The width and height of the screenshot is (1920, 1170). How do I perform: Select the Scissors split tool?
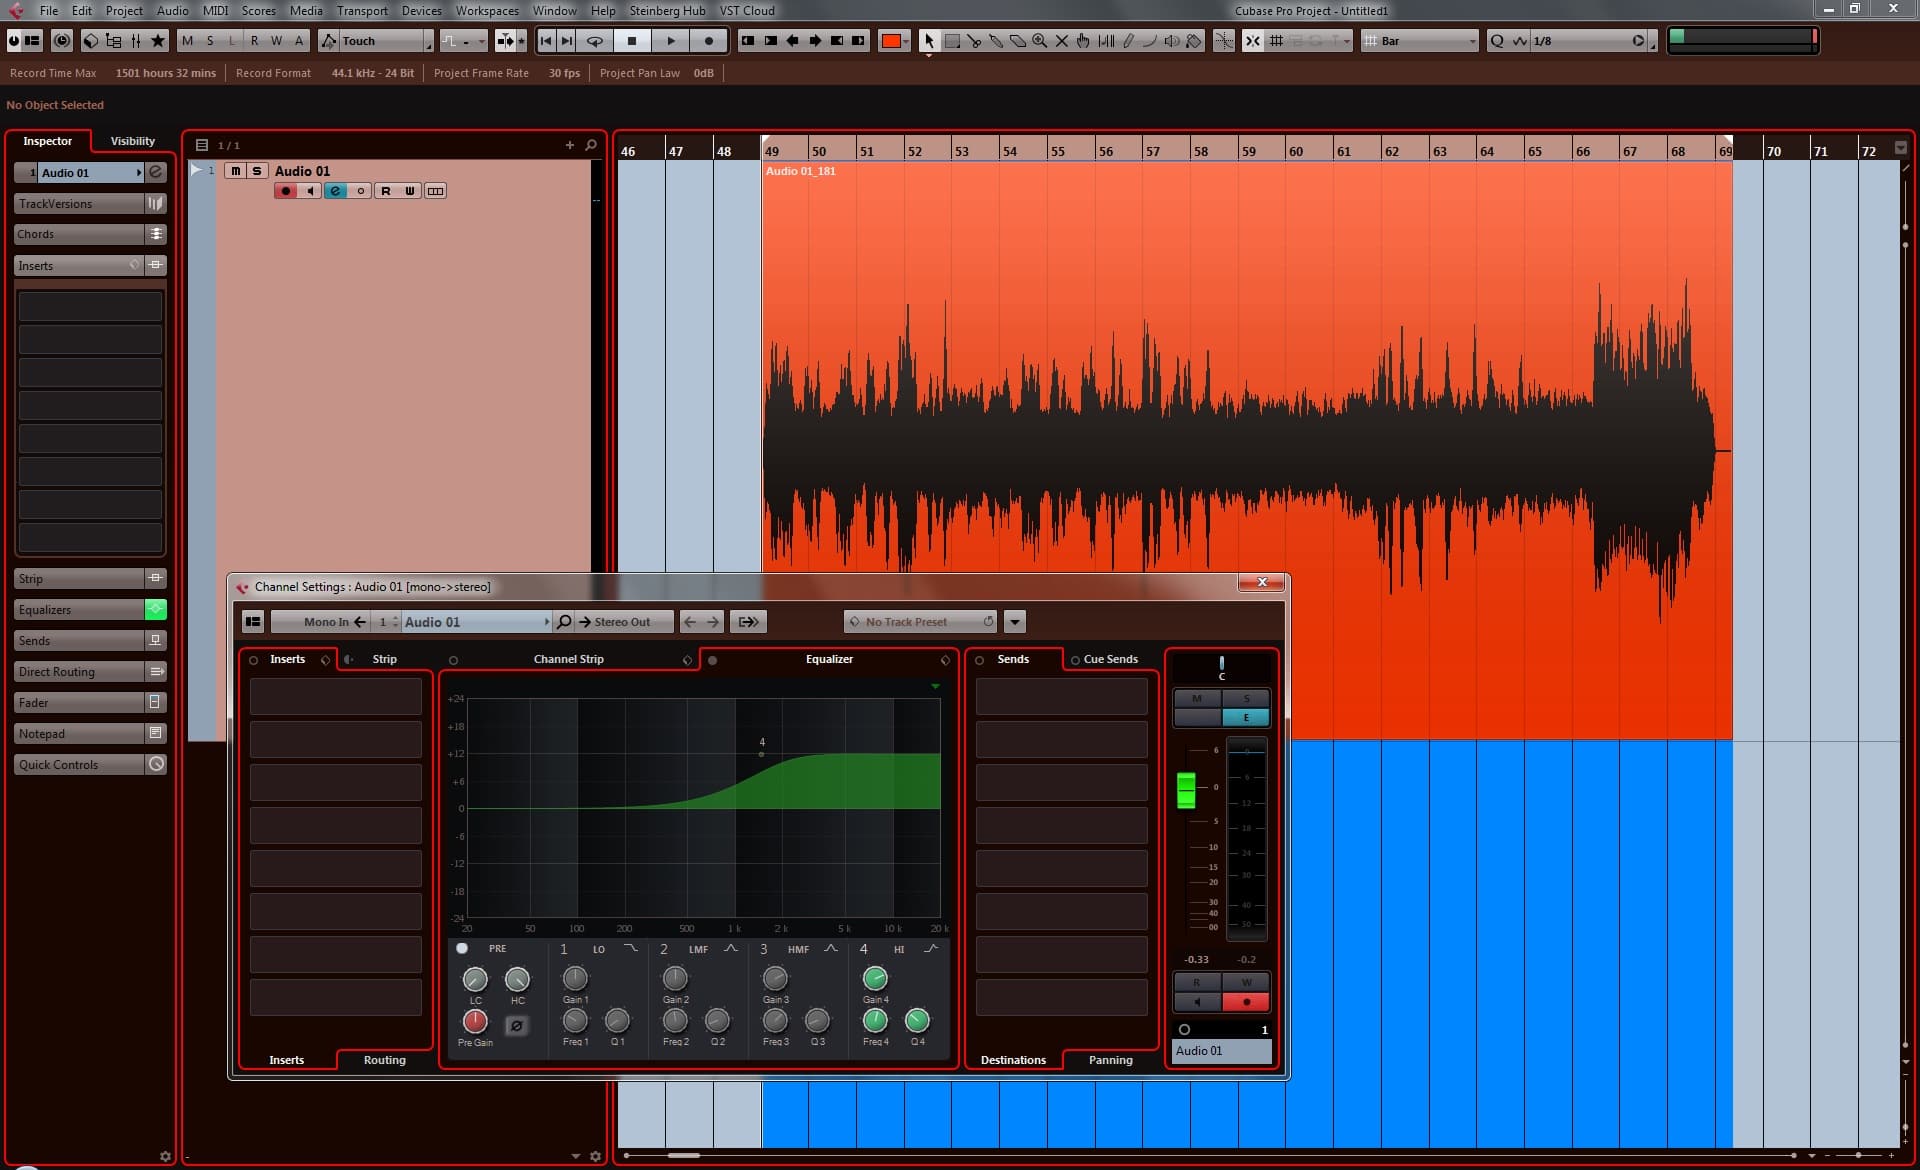point(974,41)
